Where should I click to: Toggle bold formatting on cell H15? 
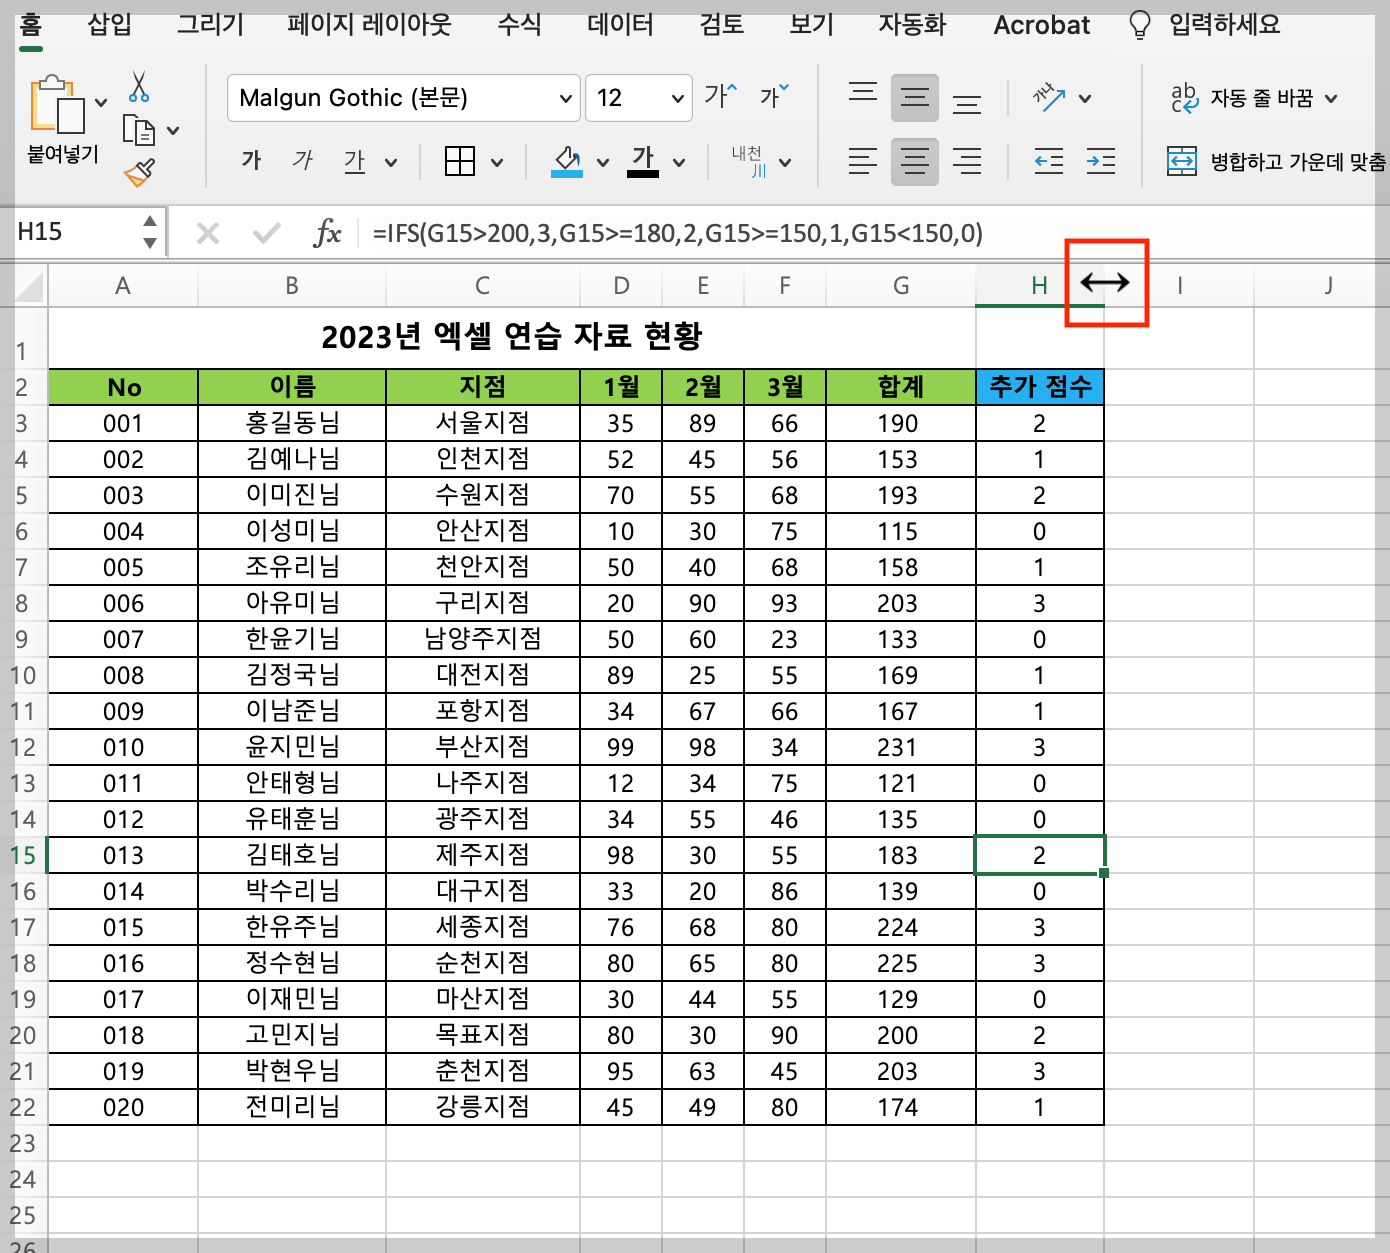pyautogui.click(x=251, y=160)
